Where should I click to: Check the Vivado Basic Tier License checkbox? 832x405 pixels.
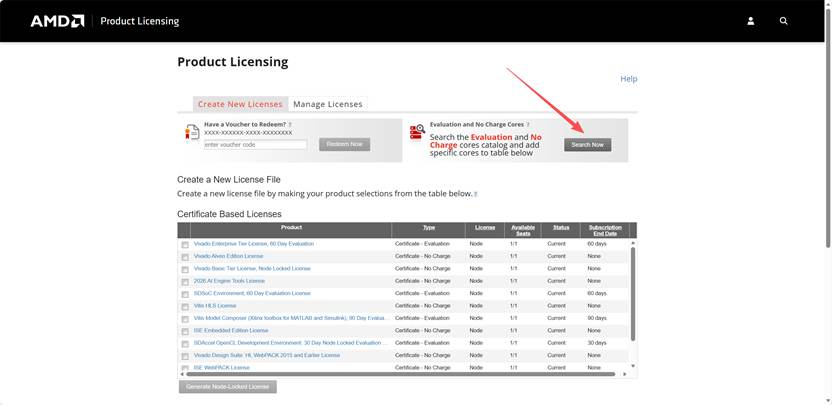185,269
